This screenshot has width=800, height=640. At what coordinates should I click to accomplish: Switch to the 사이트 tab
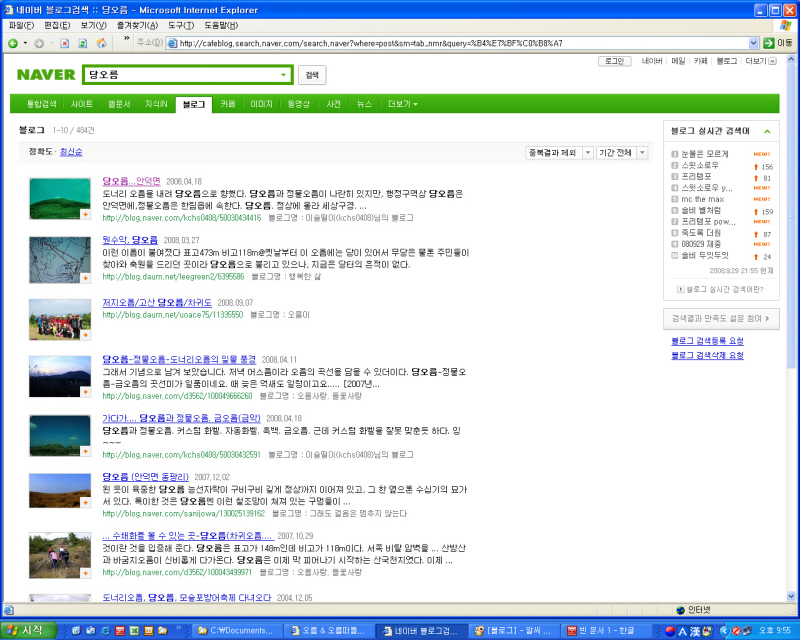click(x=82, y=104)
